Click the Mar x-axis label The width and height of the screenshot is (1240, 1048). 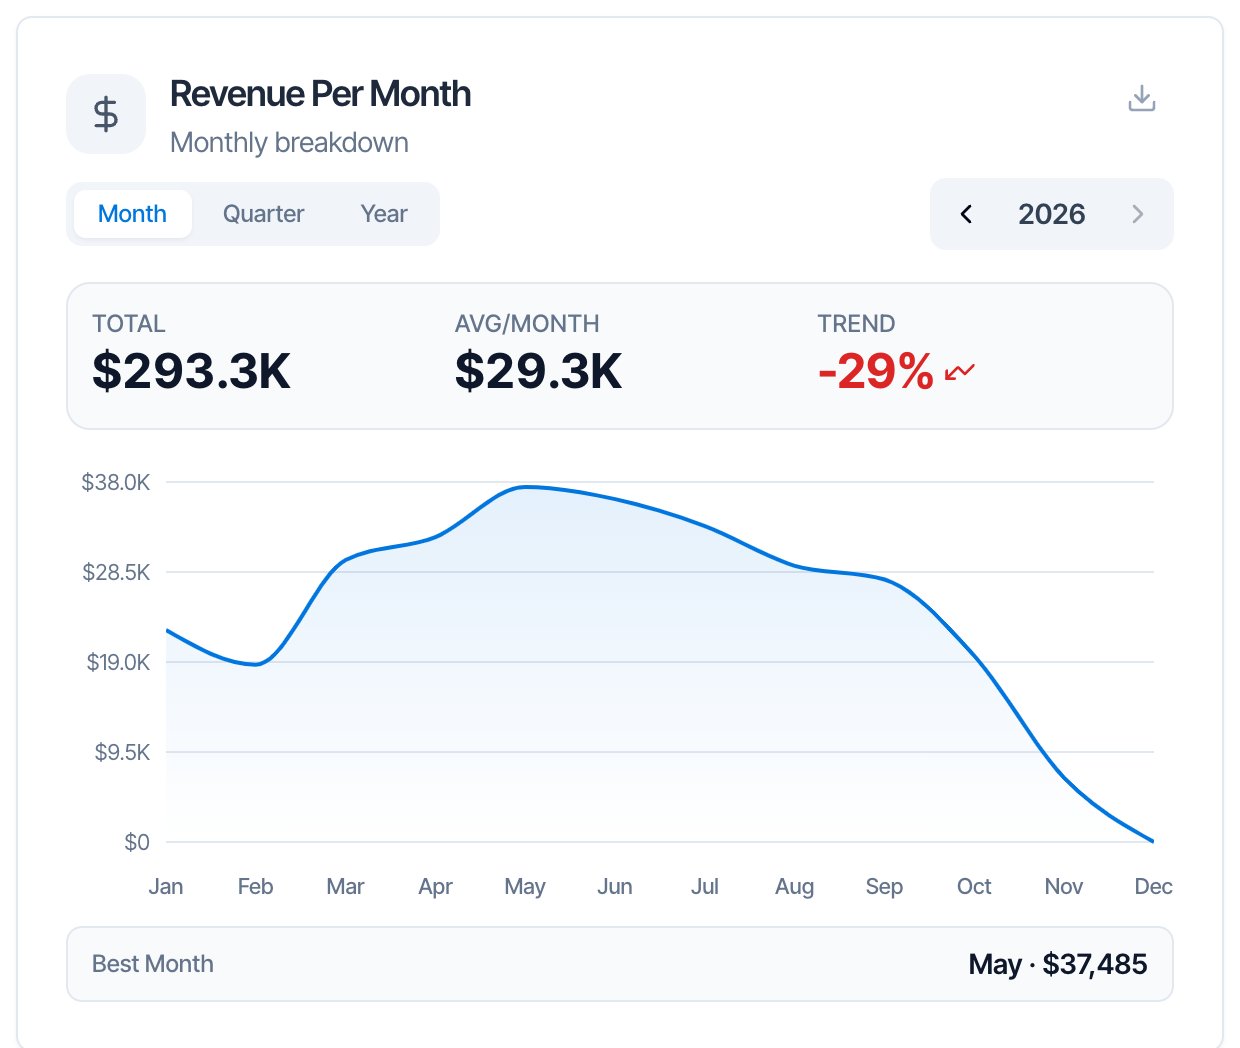pos(345,886)
